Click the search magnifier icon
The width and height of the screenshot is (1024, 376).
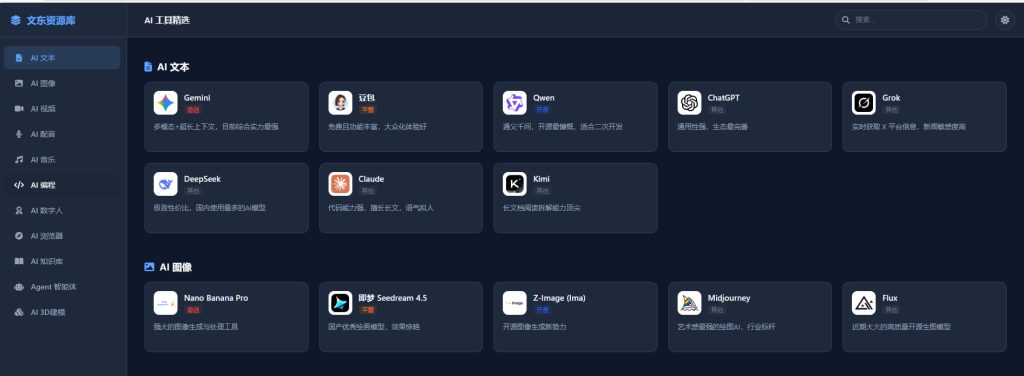[846, 20]
